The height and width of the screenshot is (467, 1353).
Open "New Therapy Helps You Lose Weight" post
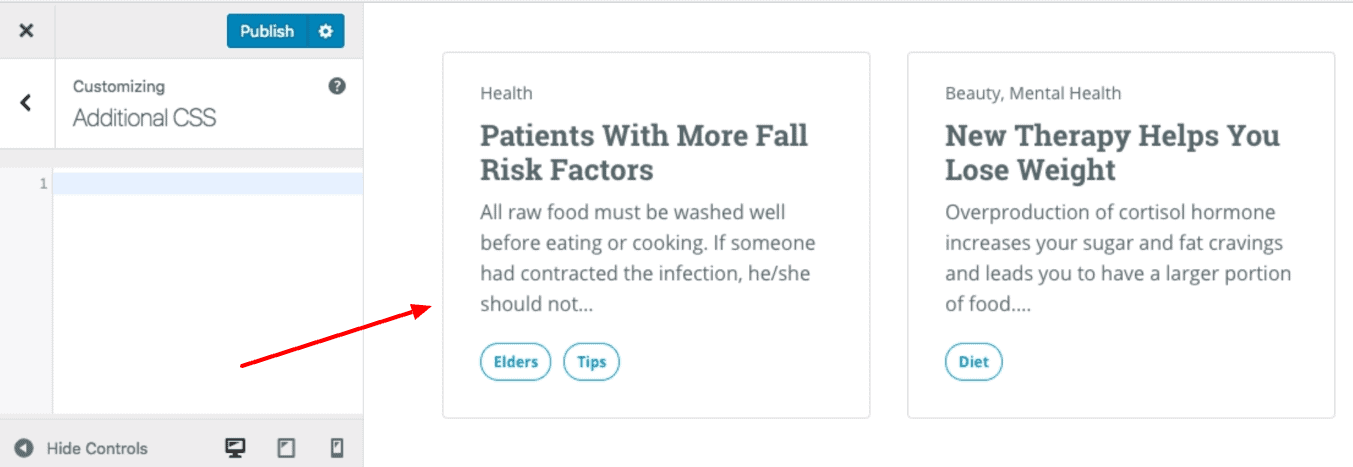[x=1112, y=152]
